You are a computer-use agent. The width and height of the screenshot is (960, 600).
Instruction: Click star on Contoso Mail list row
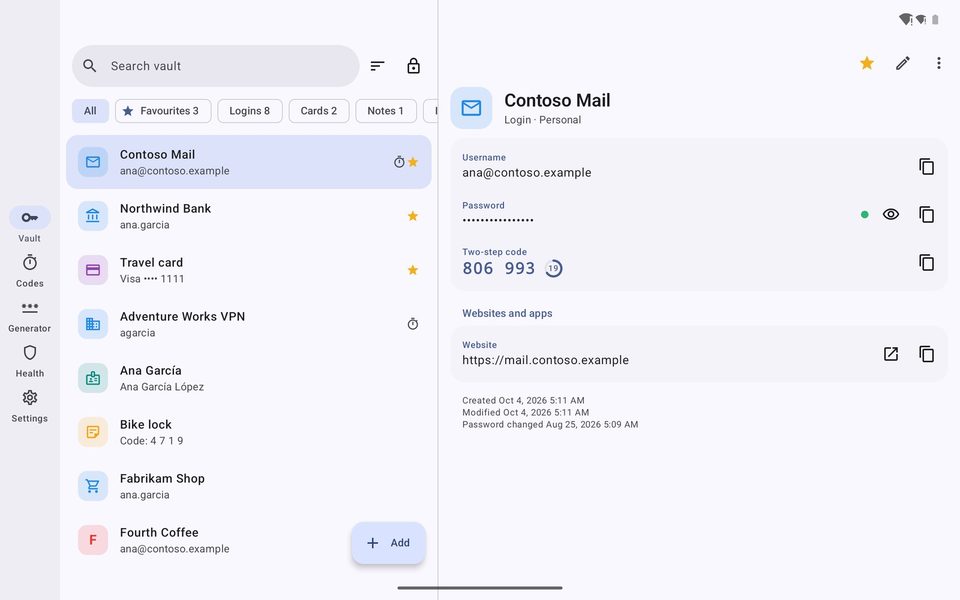point(413,162)
